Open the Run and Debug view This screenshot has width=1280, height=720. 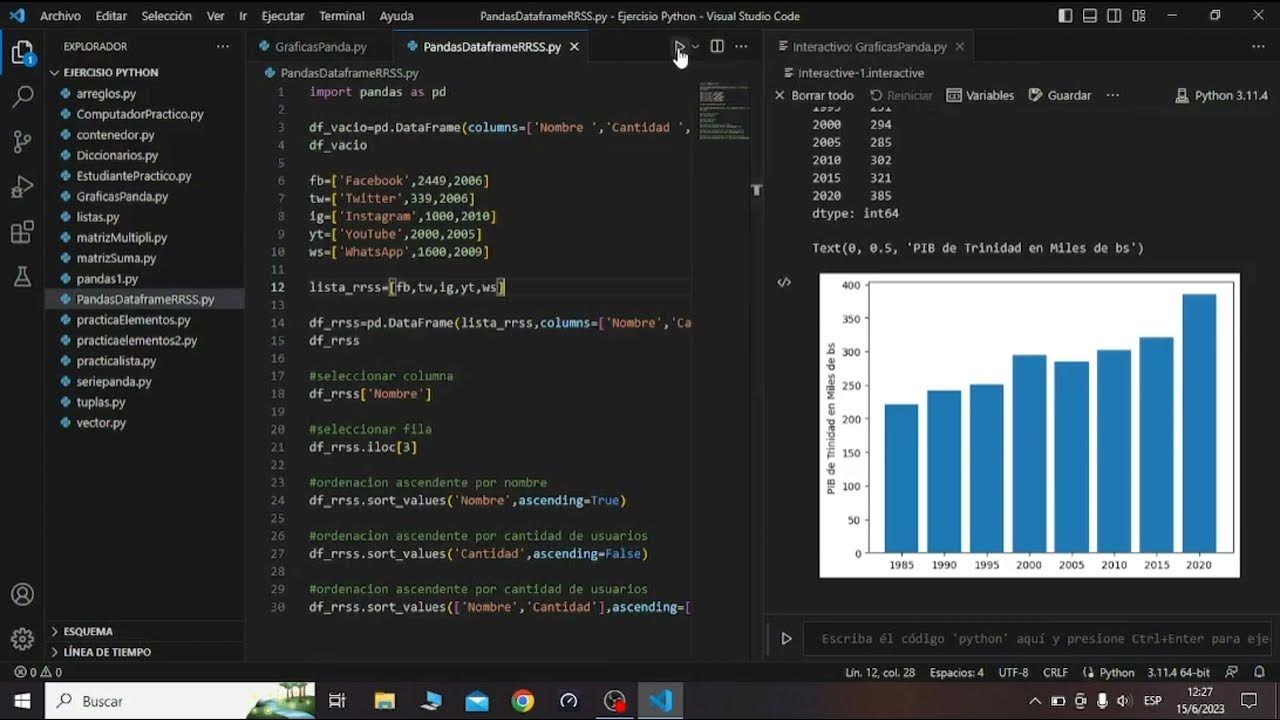[22, 187]
